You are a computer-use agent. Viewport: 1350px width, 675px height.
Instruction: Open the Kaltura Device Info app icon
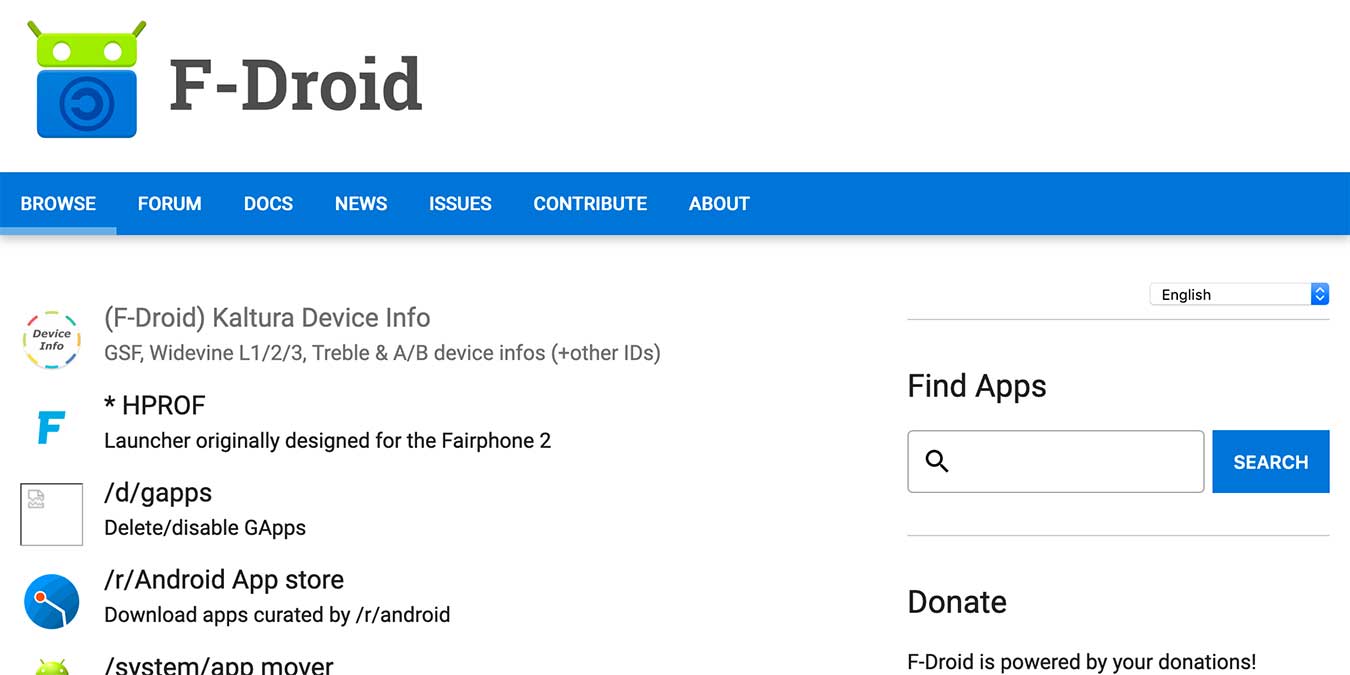tap(51, 339)
